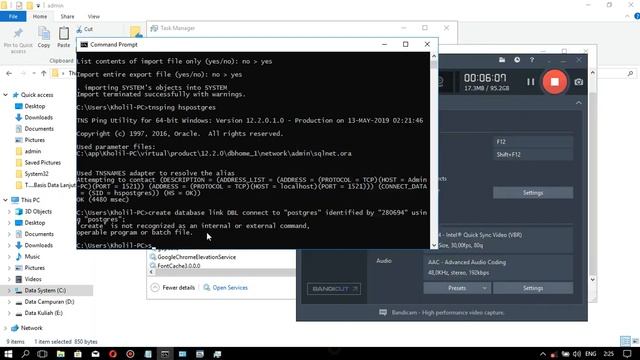
Task: Open notification center icon
Action: [627, 354]
